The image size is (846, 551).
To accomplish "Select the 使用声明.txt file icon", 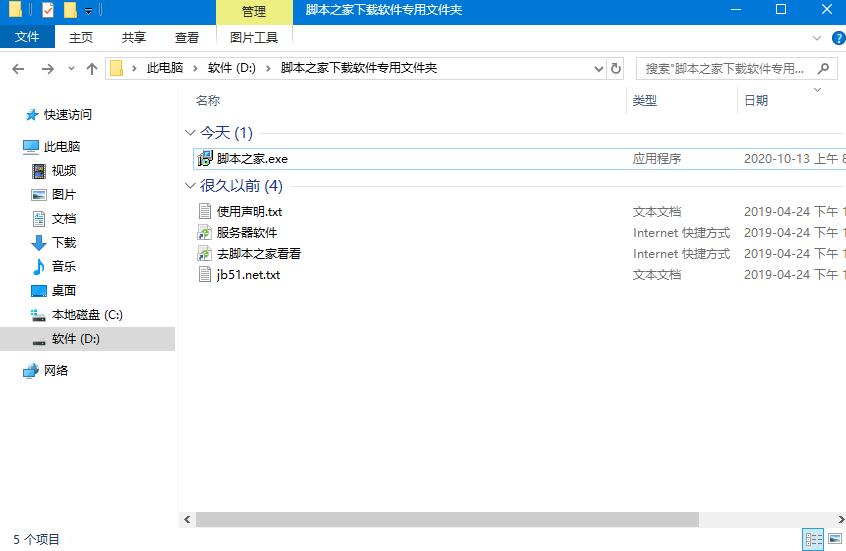I will [x=205, y=211].
